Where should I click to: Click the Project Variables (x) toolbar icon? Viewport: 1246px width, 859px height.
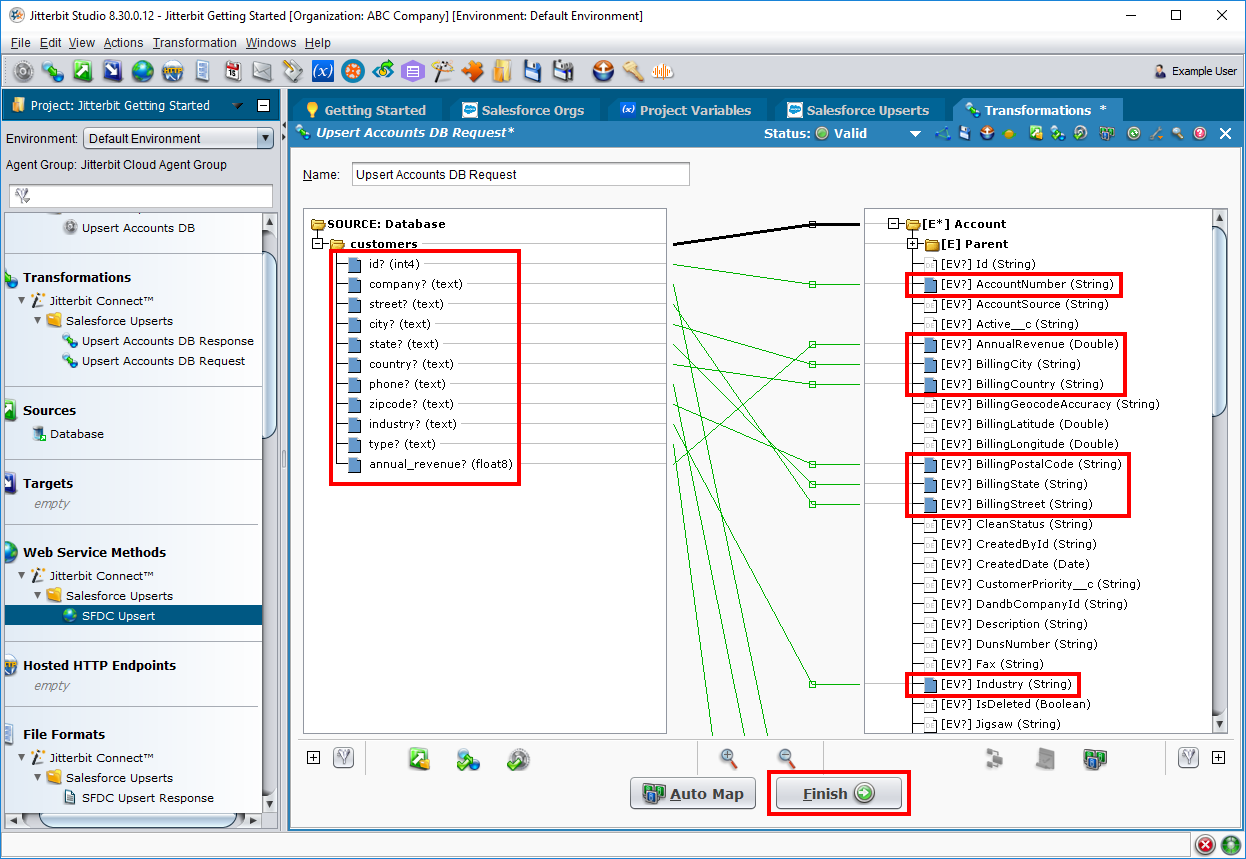pyautogui.click(x=322, y=72)
